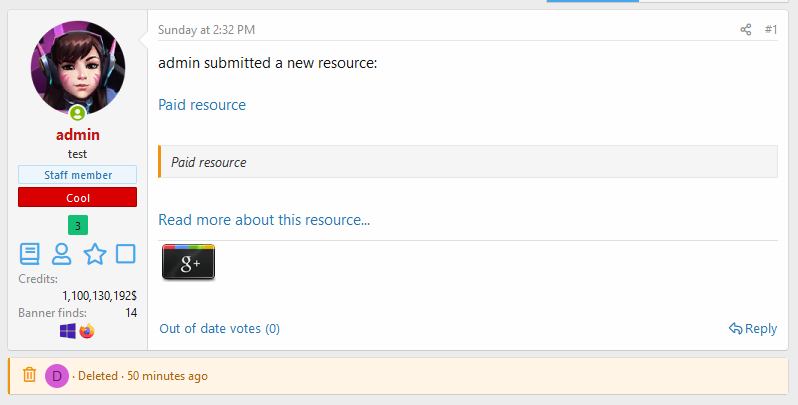Click the post number #1 link

pos(770,30)
